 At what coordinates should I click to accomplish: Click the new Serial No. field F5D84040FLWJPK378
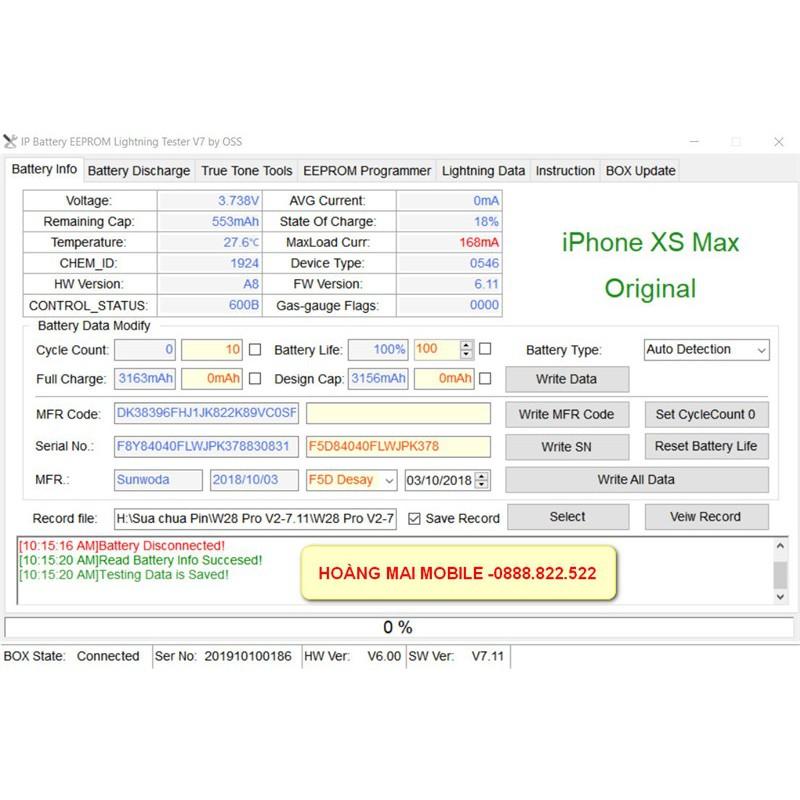398,446
